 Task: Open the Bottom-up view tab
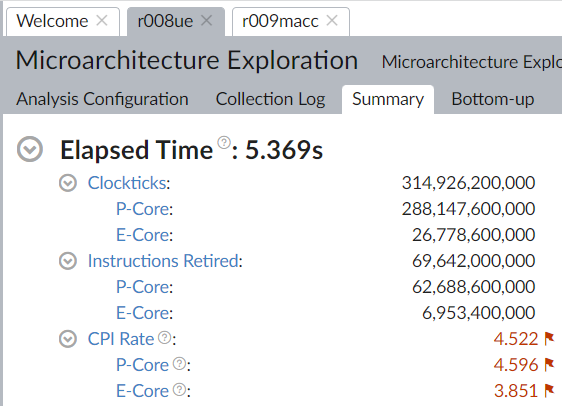[x=493, y=99]
